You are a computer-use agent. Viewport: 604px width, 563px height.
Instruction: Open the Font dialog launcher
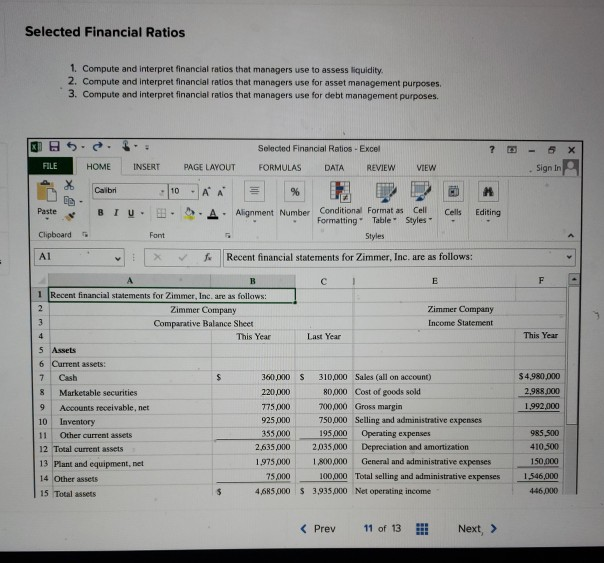click(x=228, y=235)
